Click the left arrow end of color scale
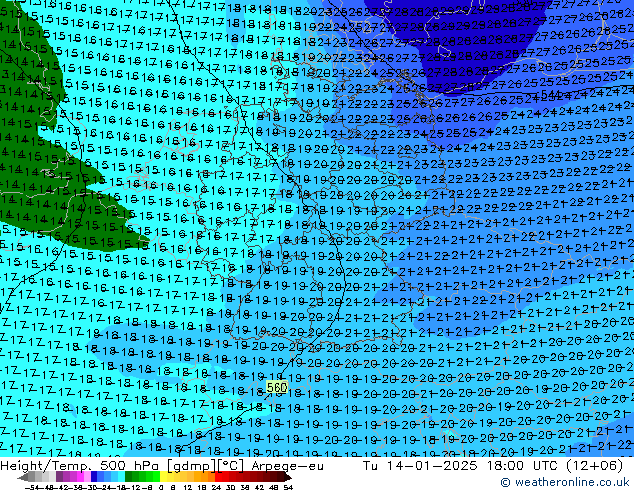 [23, 477]
